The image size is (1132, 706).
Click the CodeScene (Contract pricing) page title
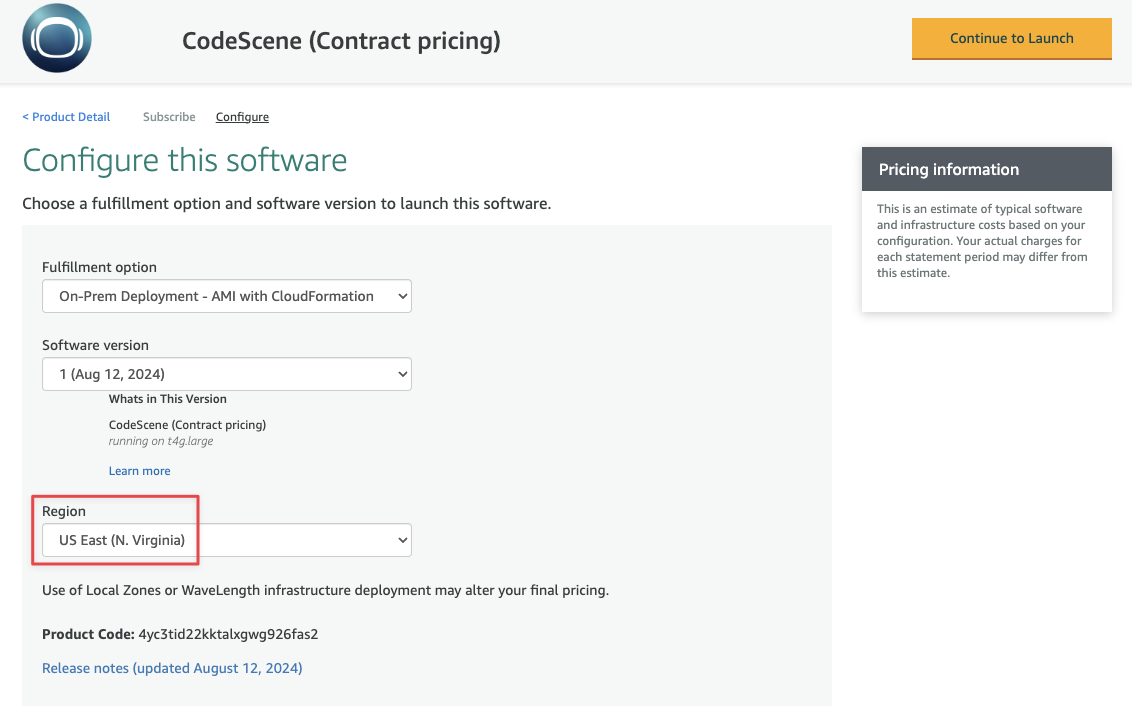[341, 41]
